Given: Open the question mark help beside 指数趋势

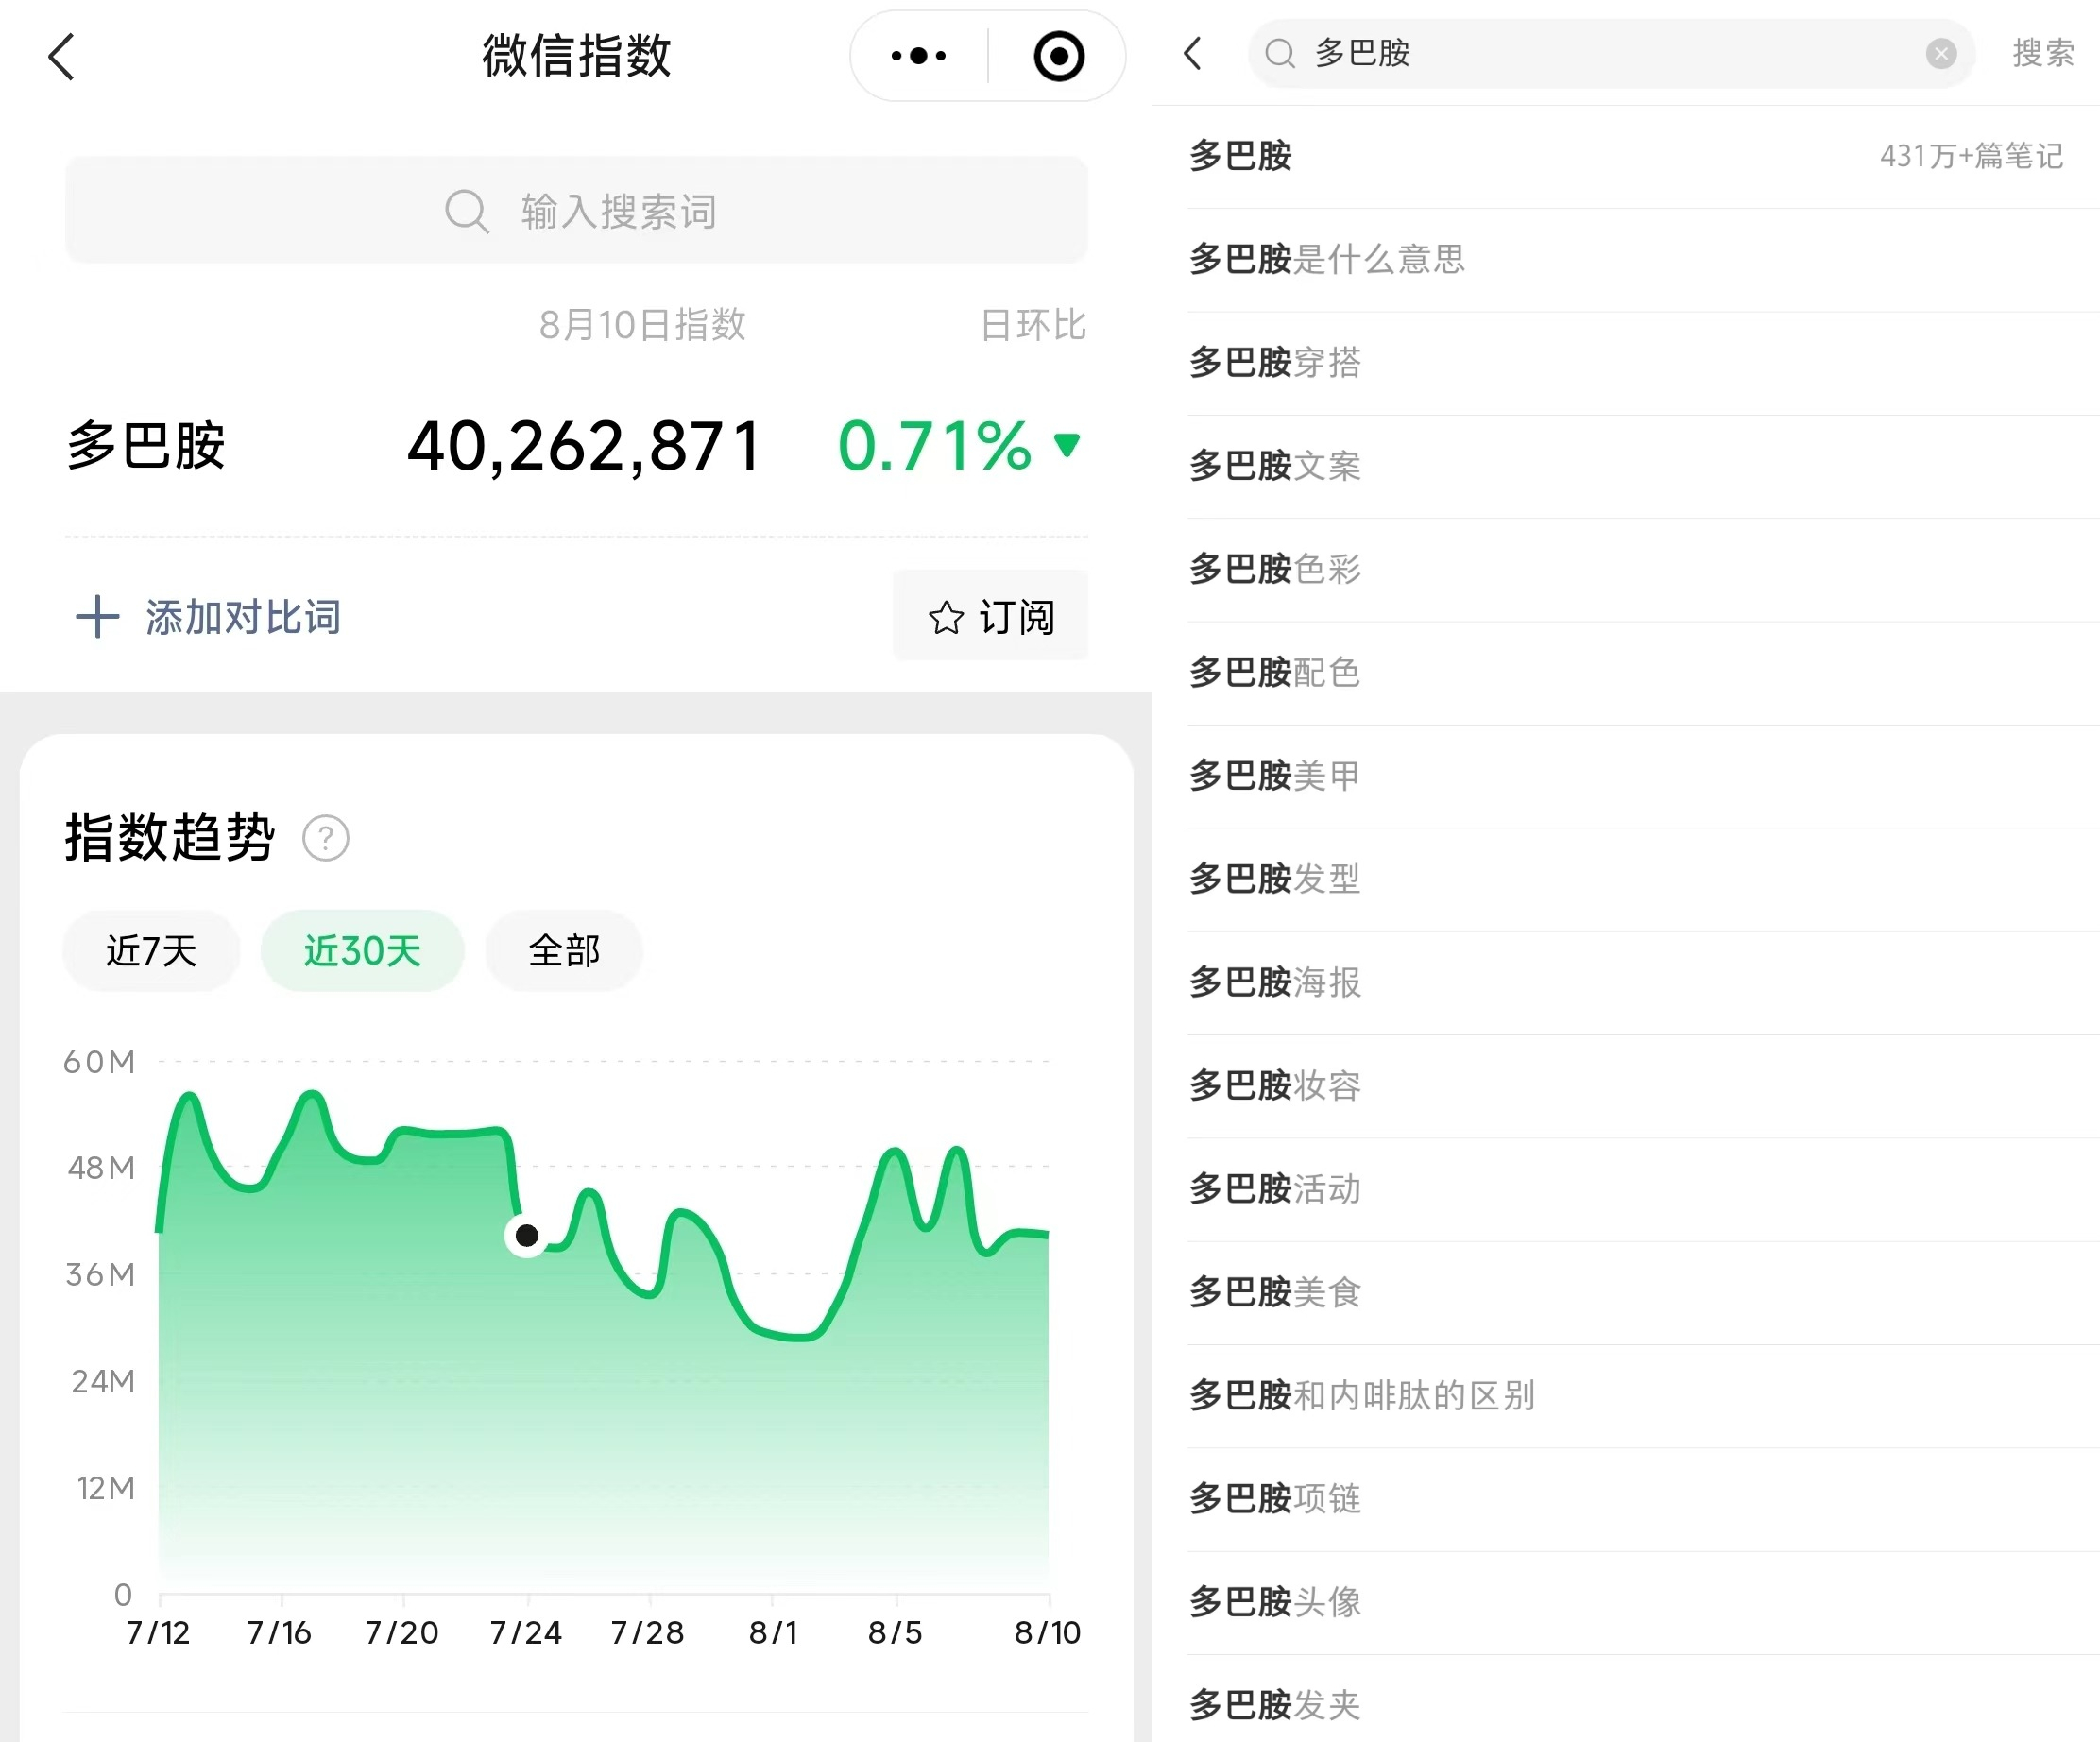Looking at the screenshot, I should coord(325,838).
